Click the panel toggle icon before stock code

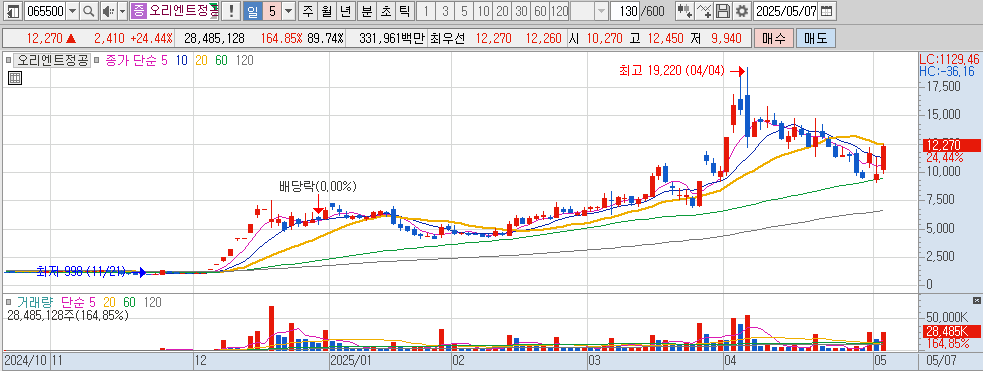pyautogui.click(x=12, y=11)
